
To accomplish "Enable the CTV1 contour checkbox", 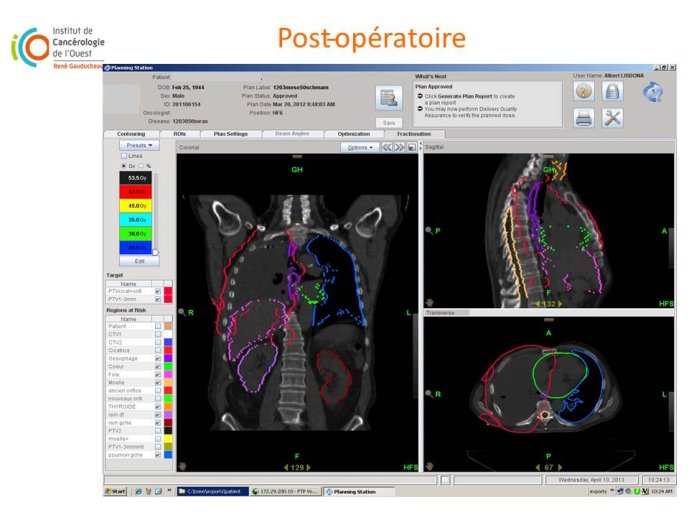I will pyautogui.click(x=158, y=334).
